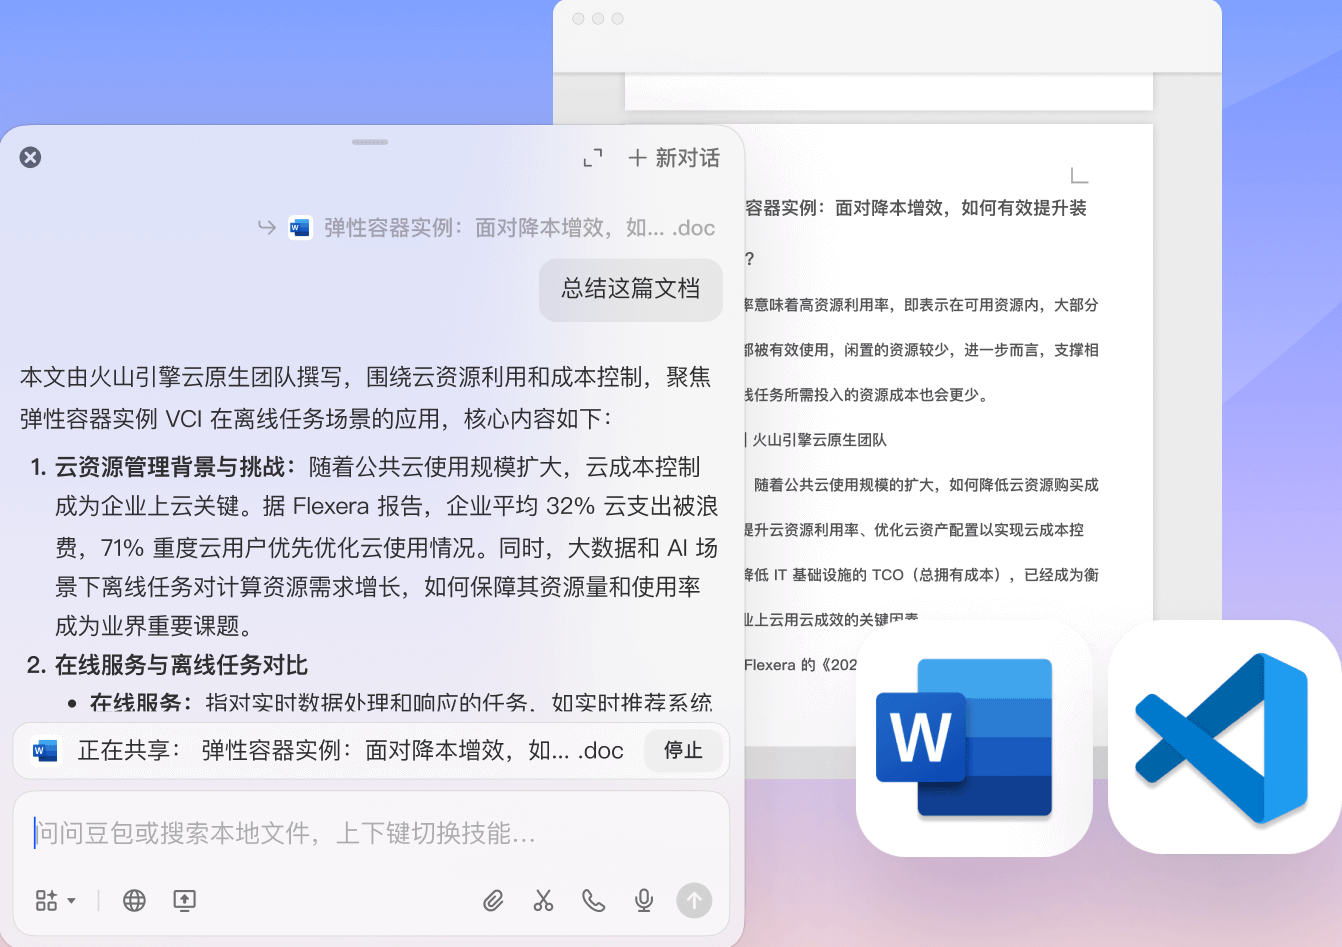Click the reply arrow beside the quoted document
Image resolution: width=1342 pixels, height=947 pixels.
pyautogui.click(x=266, y=227)
